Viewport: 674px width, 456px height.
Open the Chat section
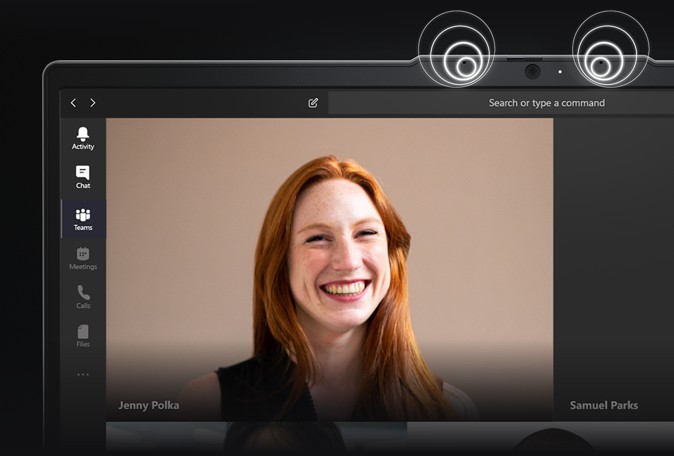point(83,177)
